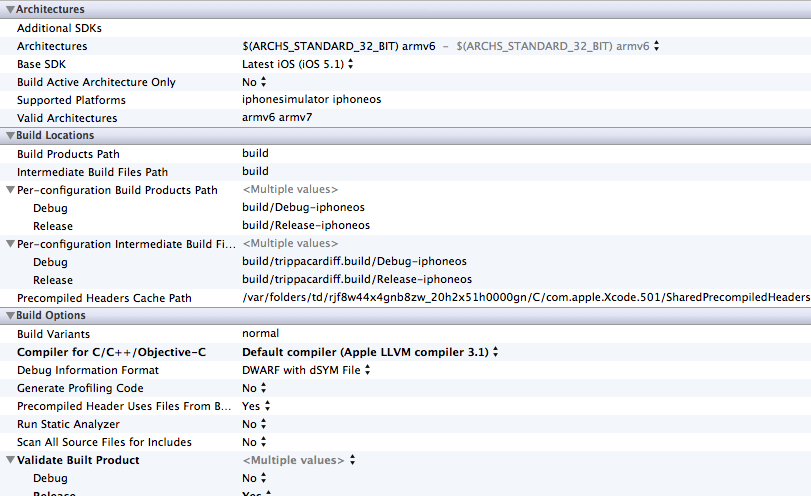Select the Build Variants normal value
The height and width of the screenshot is (496, 811).
(x=260, y=334)
